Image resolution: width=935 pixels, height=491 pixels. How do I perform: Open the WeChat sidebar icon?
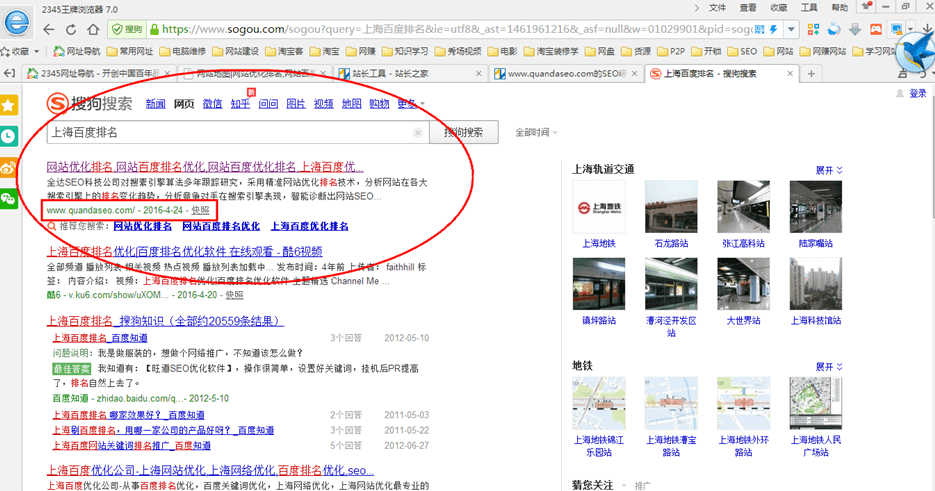[x=8, y=199]
